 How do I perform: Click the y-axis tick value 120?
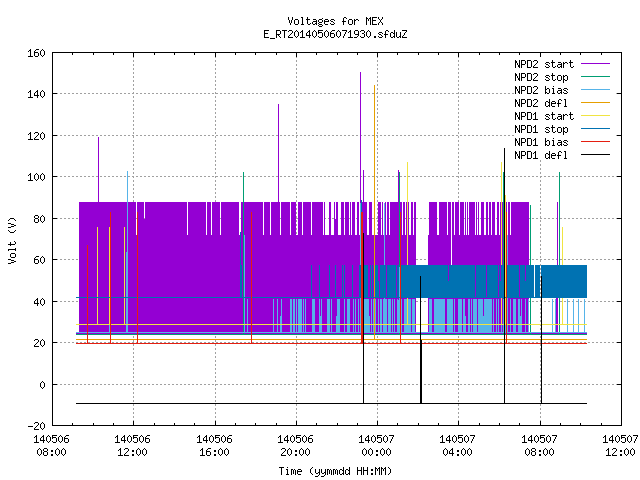click(x=36, y=136)
